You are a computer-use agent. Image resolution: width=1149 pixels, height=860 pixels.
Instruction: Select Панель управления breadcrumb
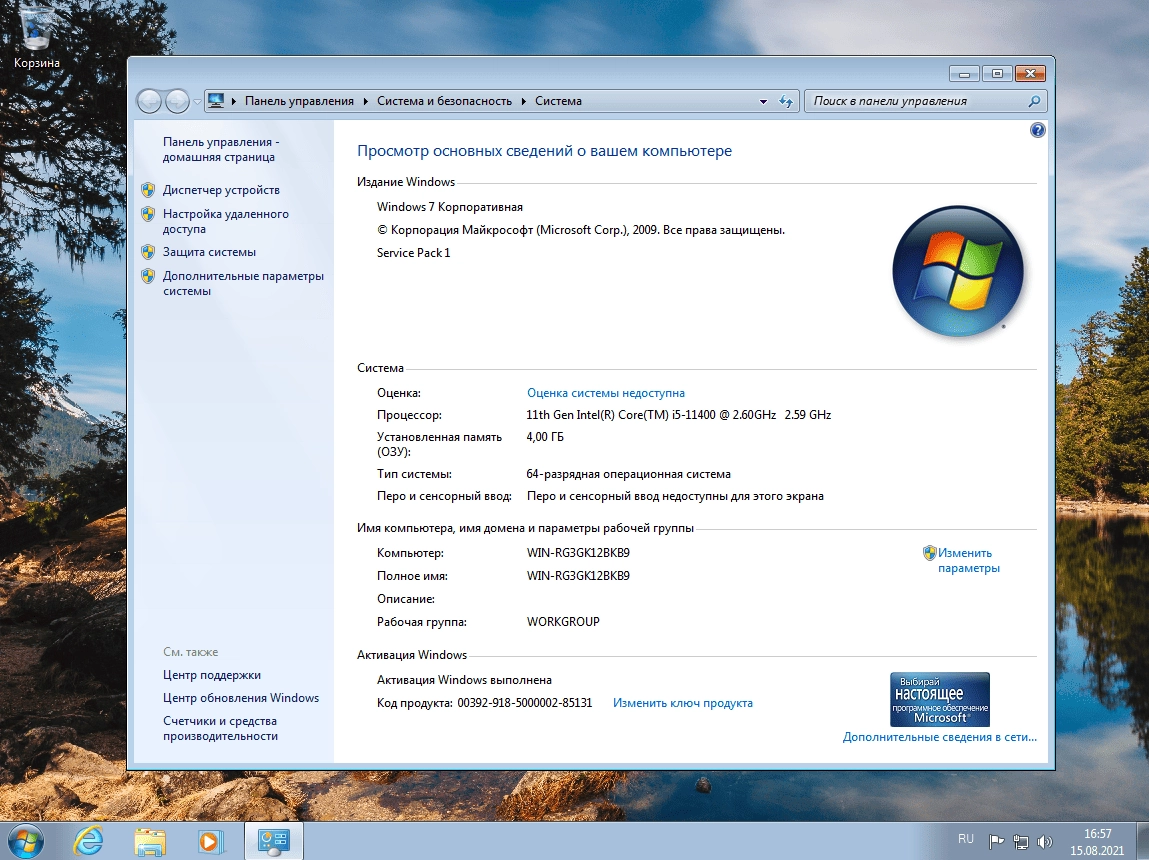click(x=299, y=101)
